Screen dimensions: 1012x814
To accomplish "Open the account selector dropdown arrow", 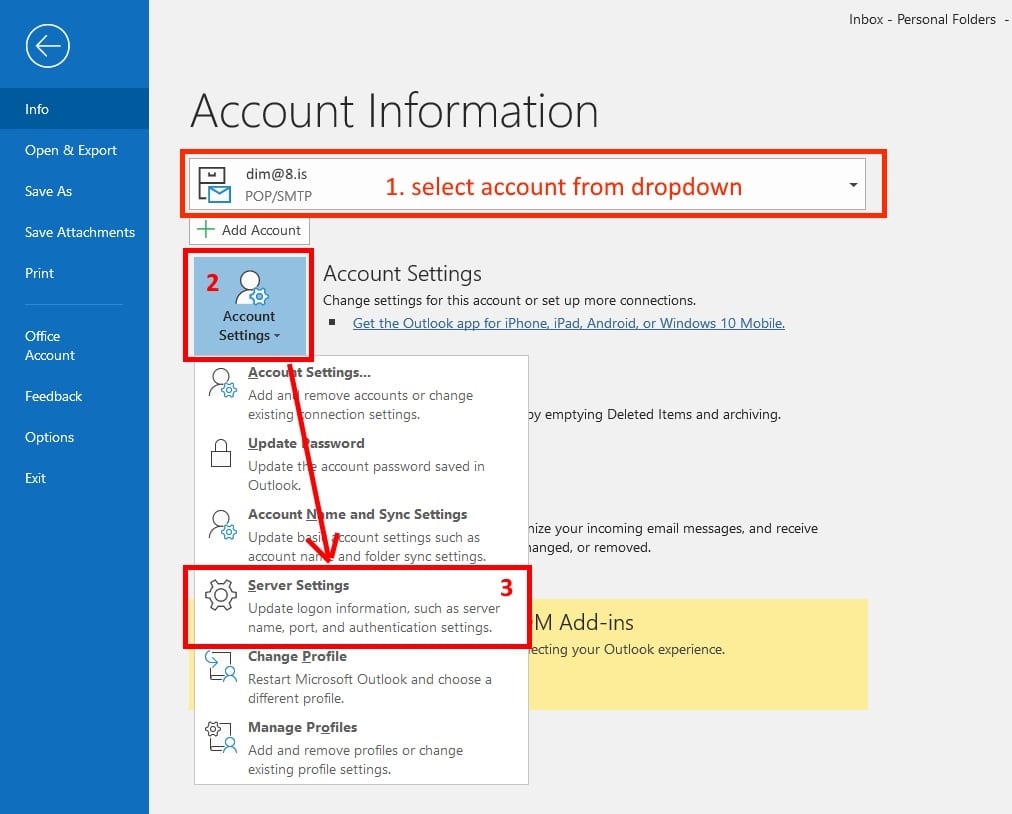I will point(853,185).
